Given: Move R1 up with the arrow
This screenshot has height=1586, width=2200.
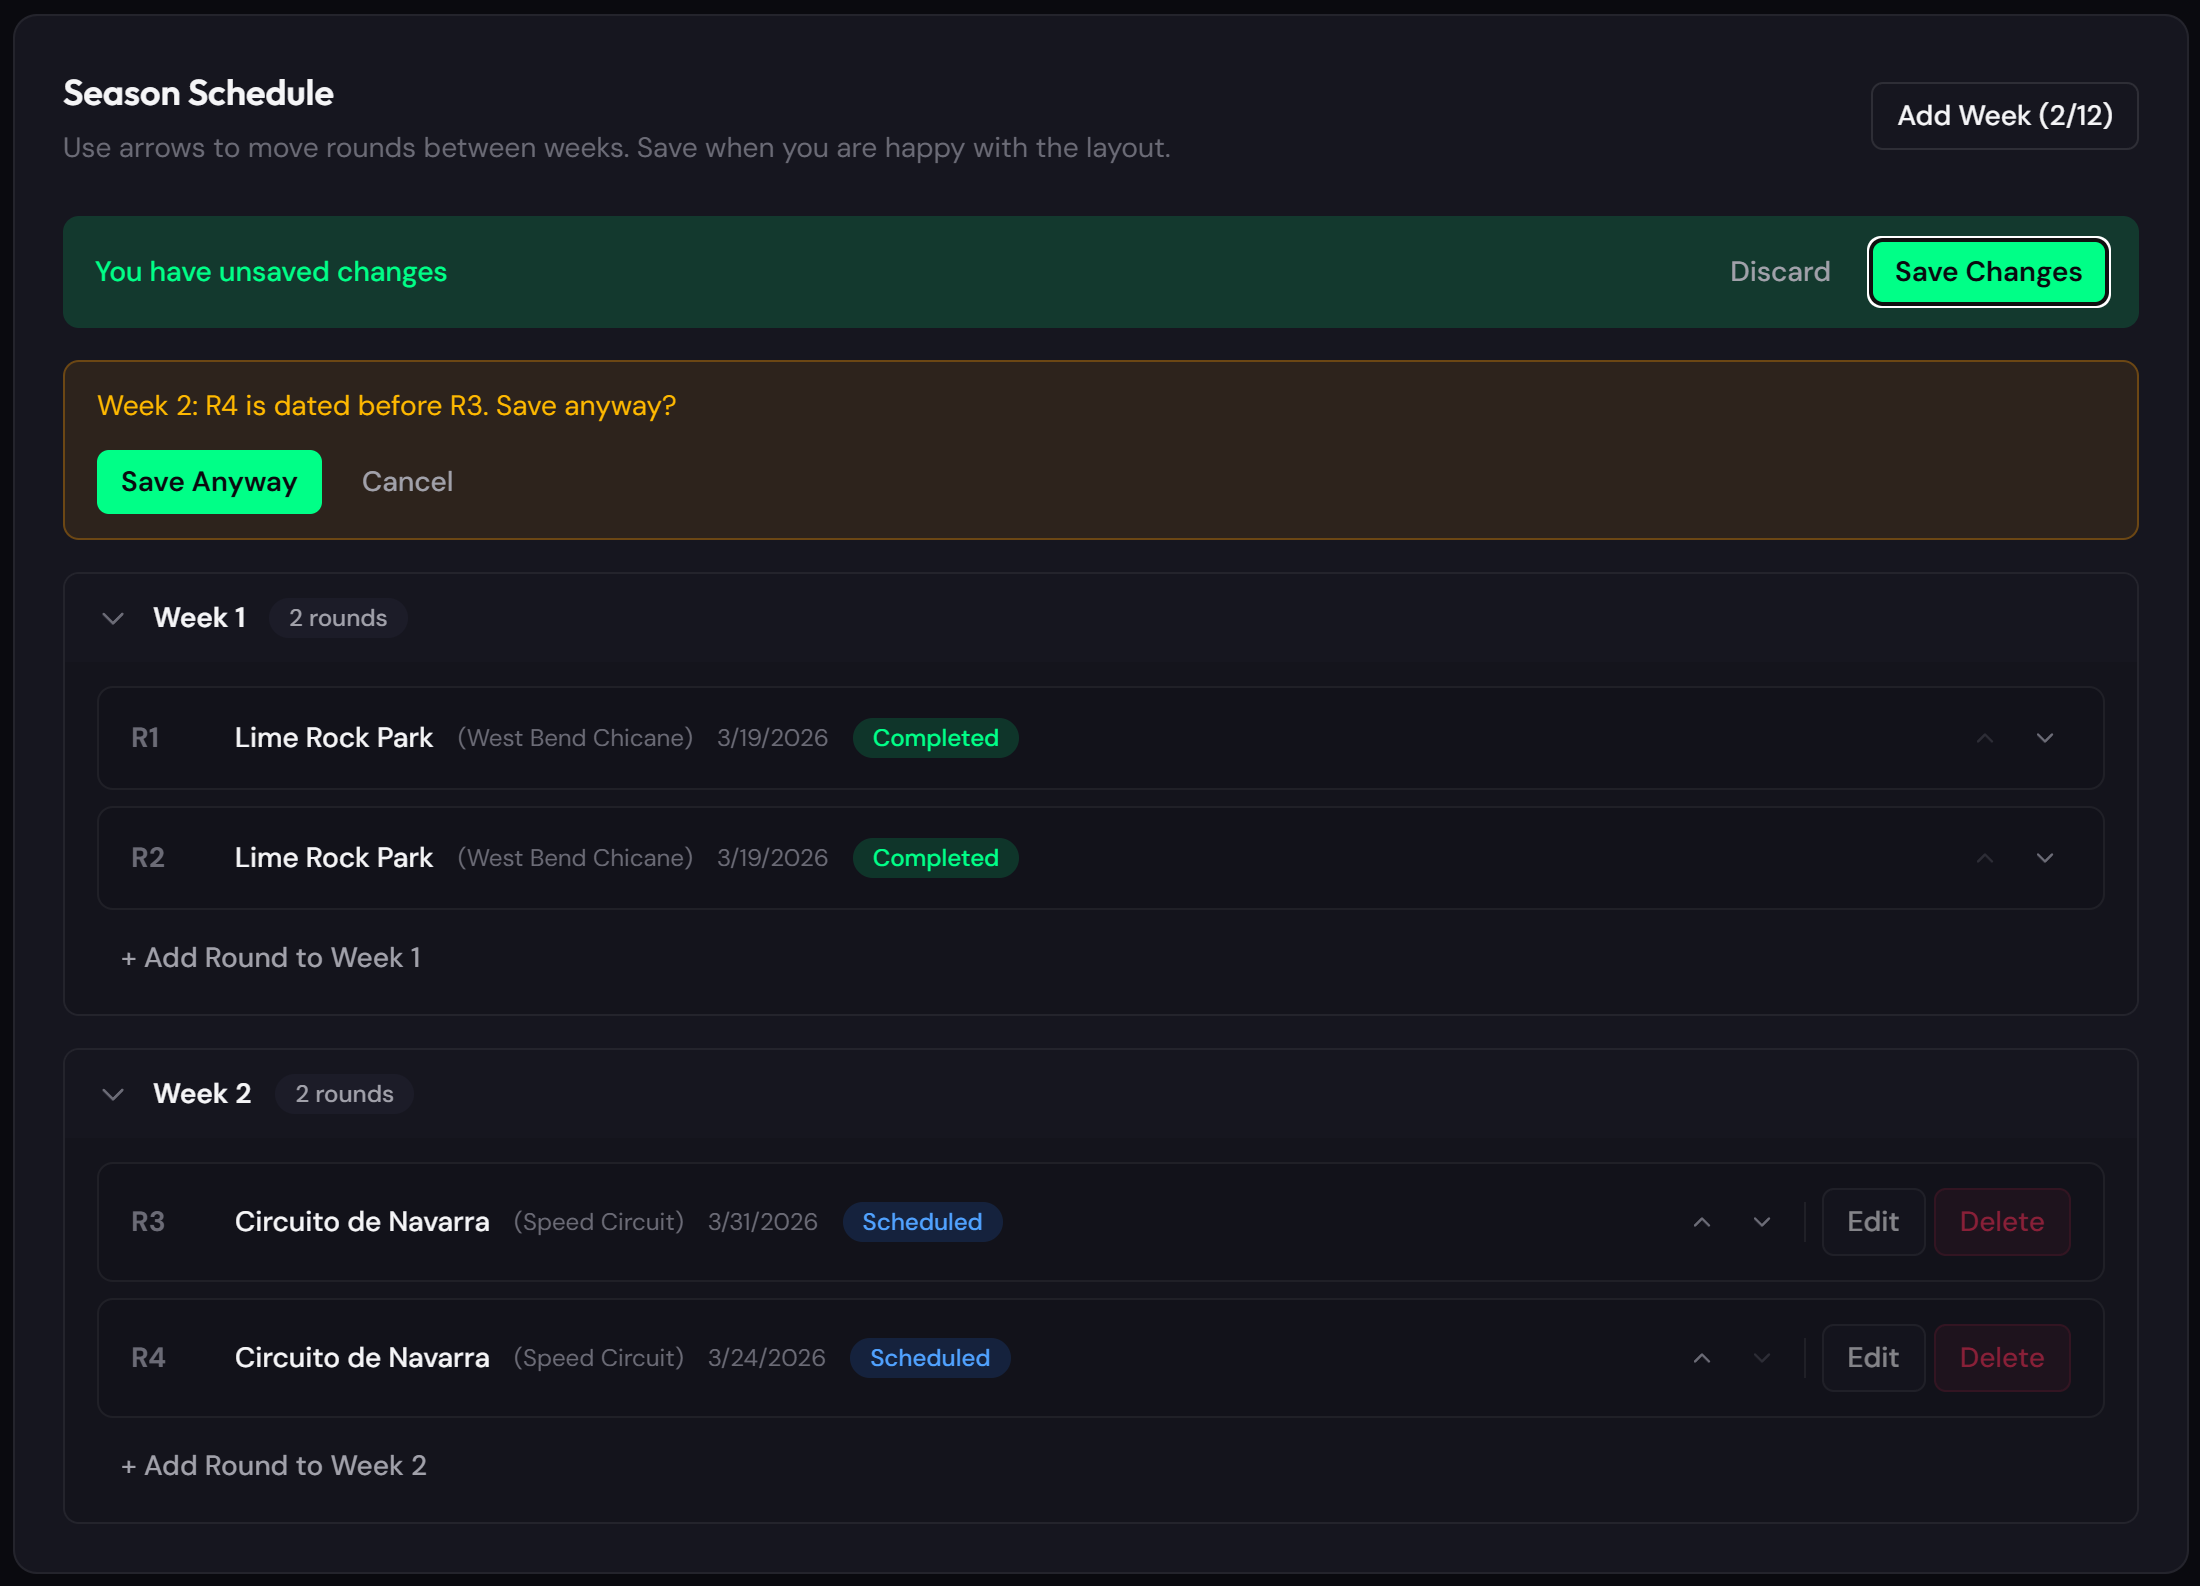Looking at the screenshot, I should 1985,738.
